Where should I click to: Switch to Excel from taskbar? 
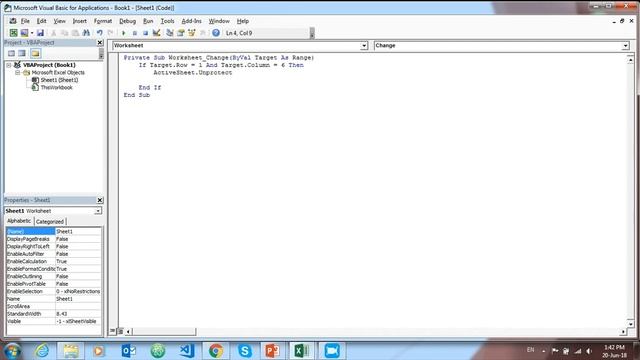(x=302, y=351)
